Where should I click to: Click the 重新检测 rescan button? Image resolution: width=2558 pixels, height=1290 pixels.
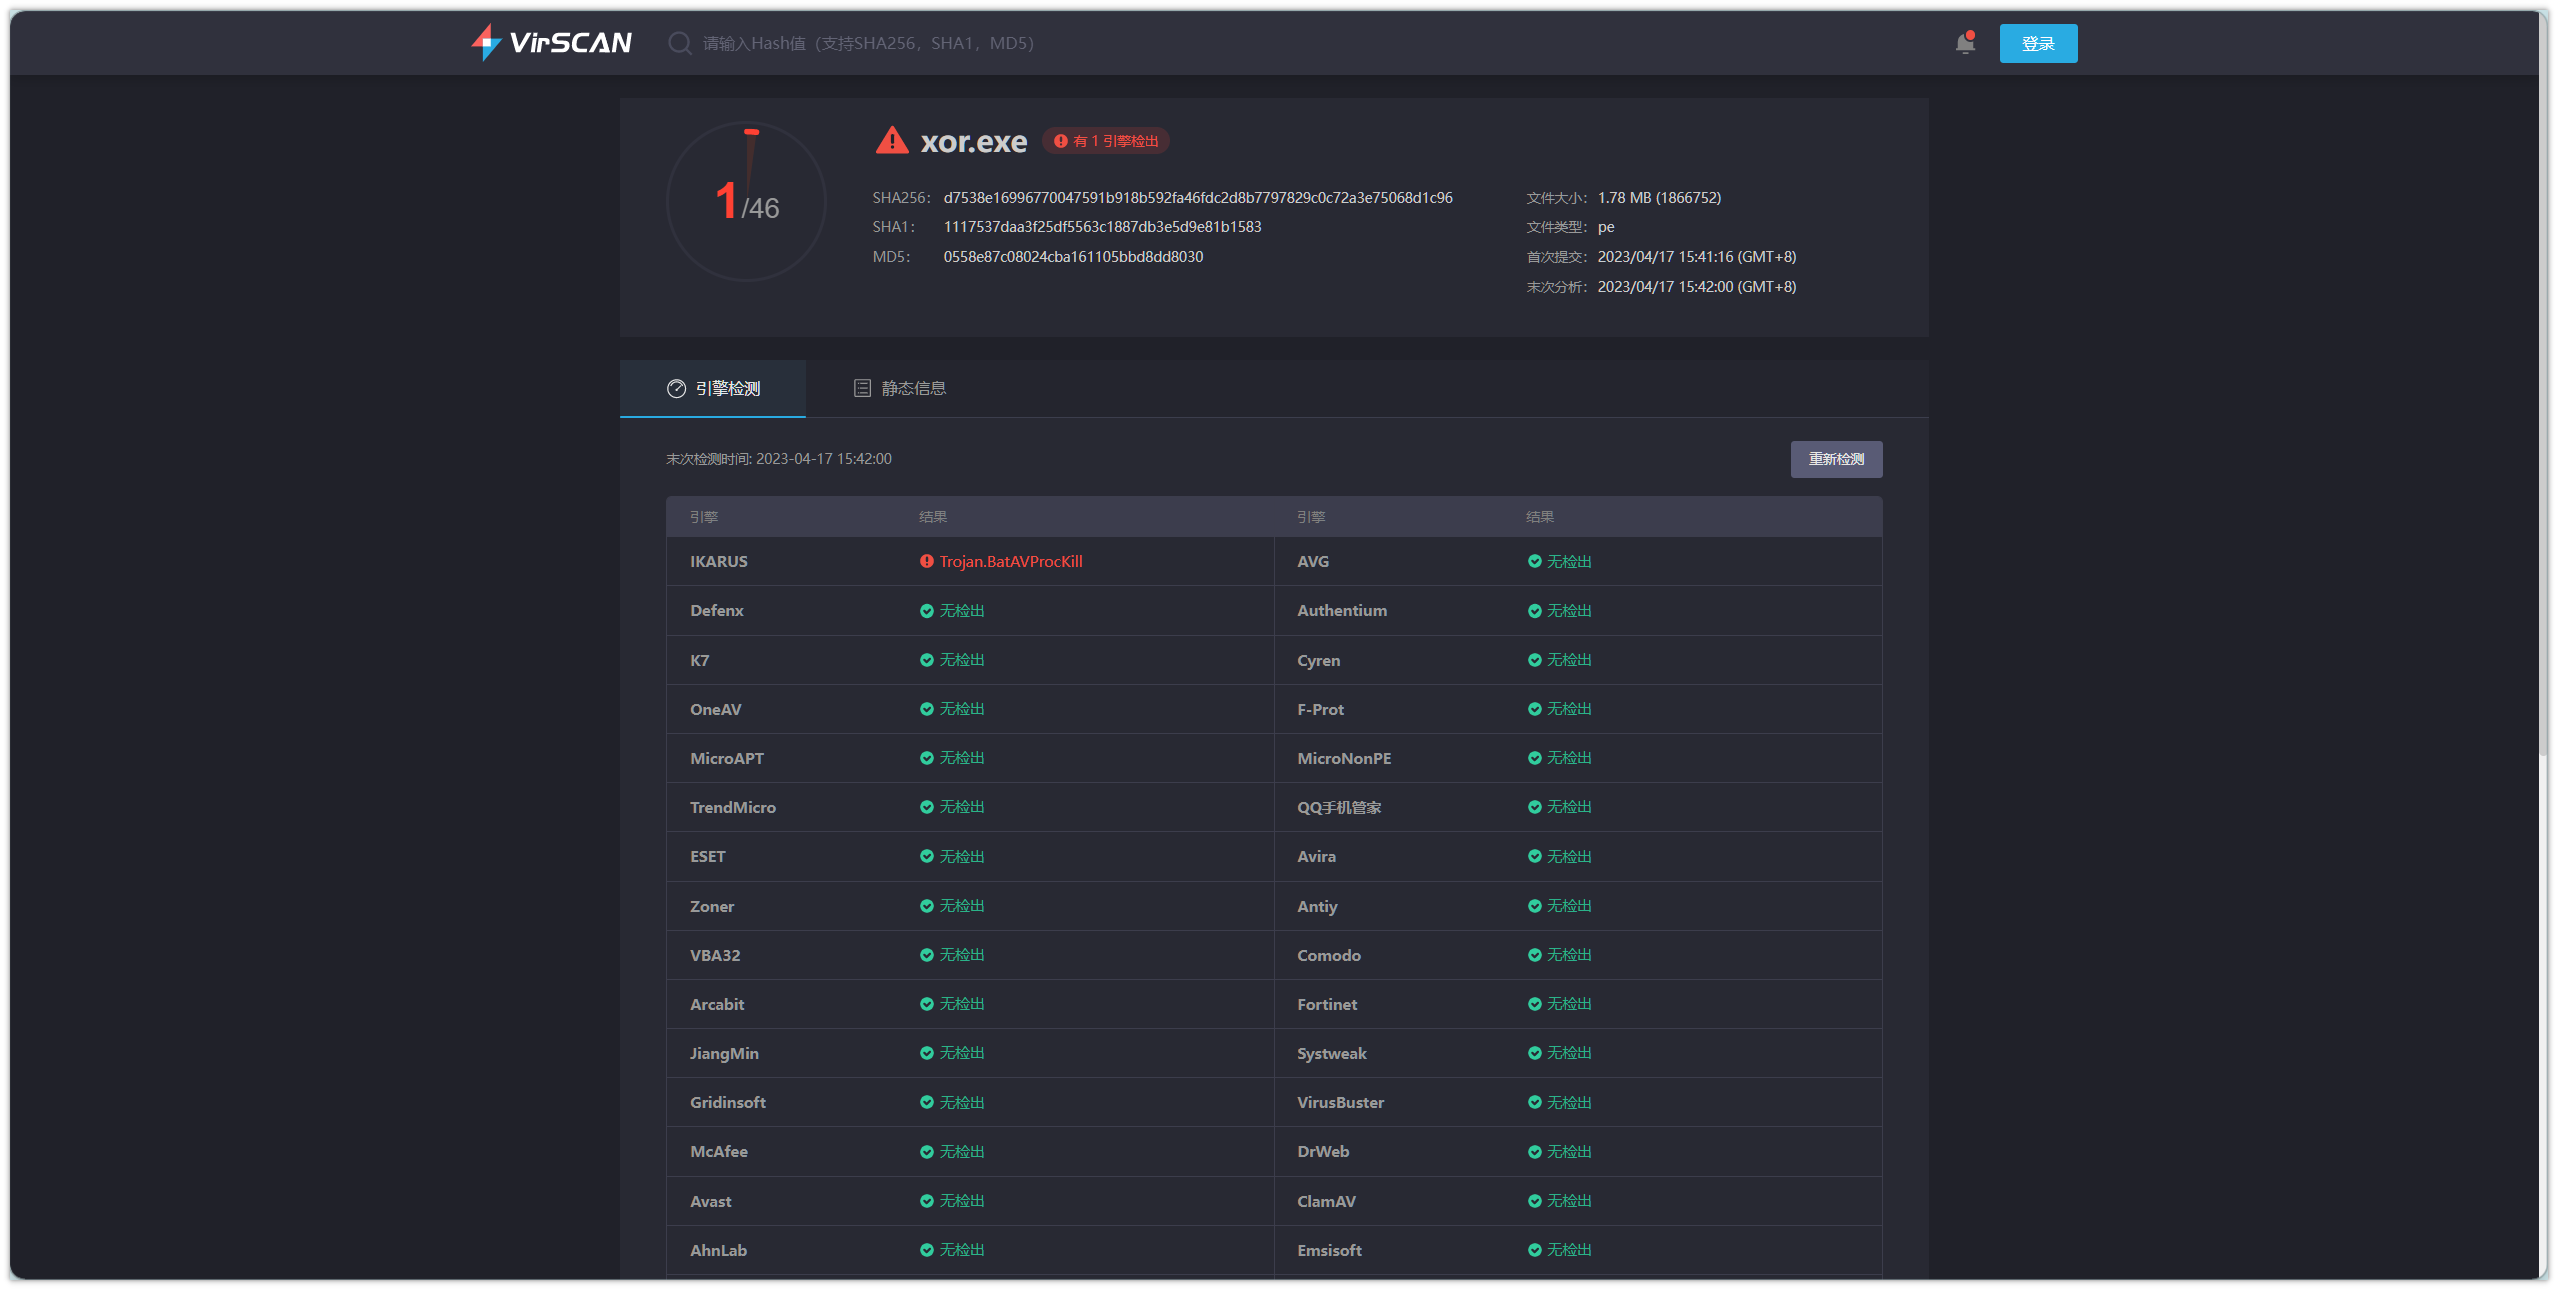coord(1836,459)
